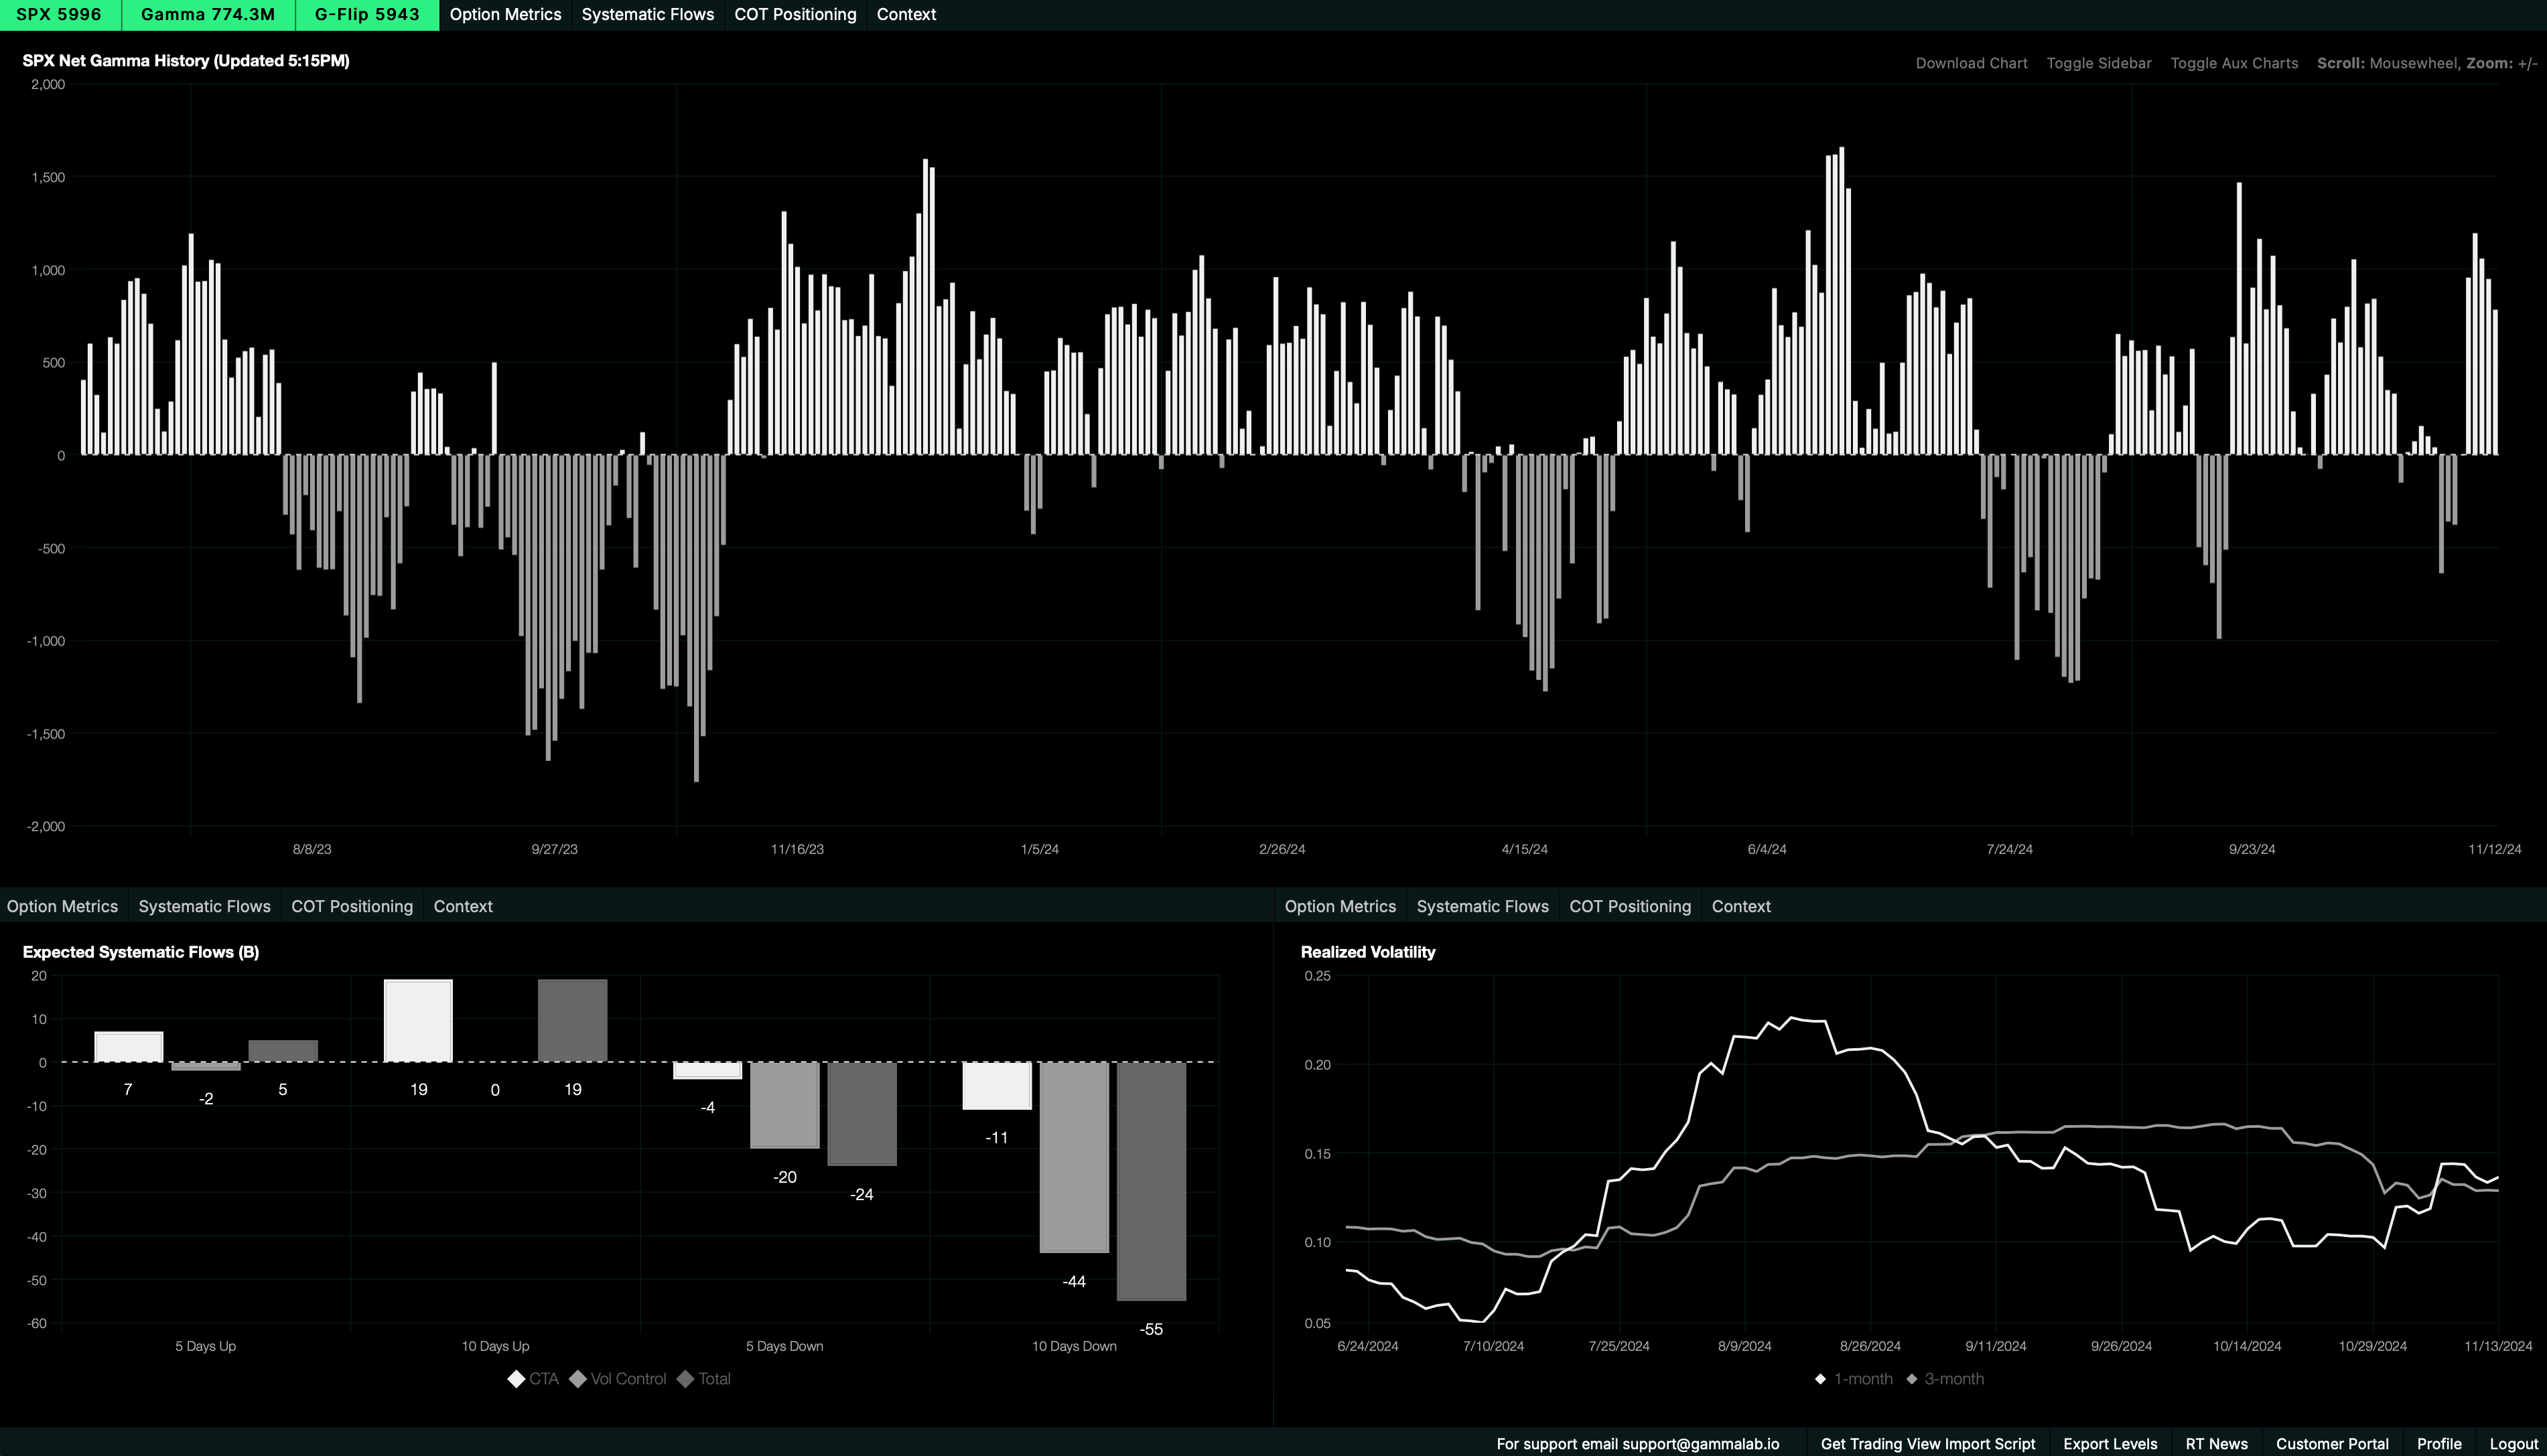The height and width of the screenshot is (1456, 2547).
Task: Click Toggle Aux Charts
Action: (x=2233, y=63)
